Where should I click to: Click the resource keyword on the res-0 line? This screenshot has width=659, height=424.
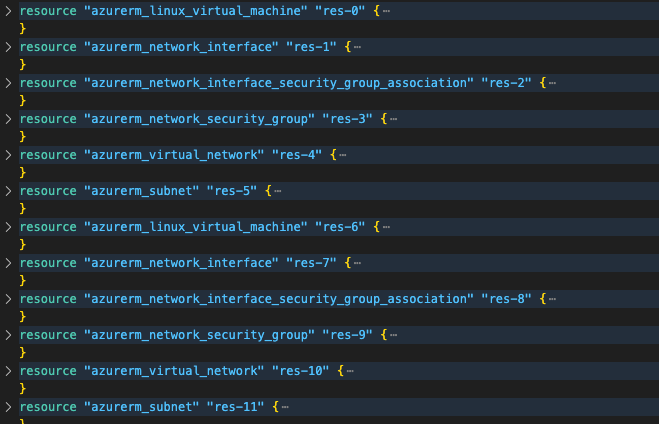48,11
